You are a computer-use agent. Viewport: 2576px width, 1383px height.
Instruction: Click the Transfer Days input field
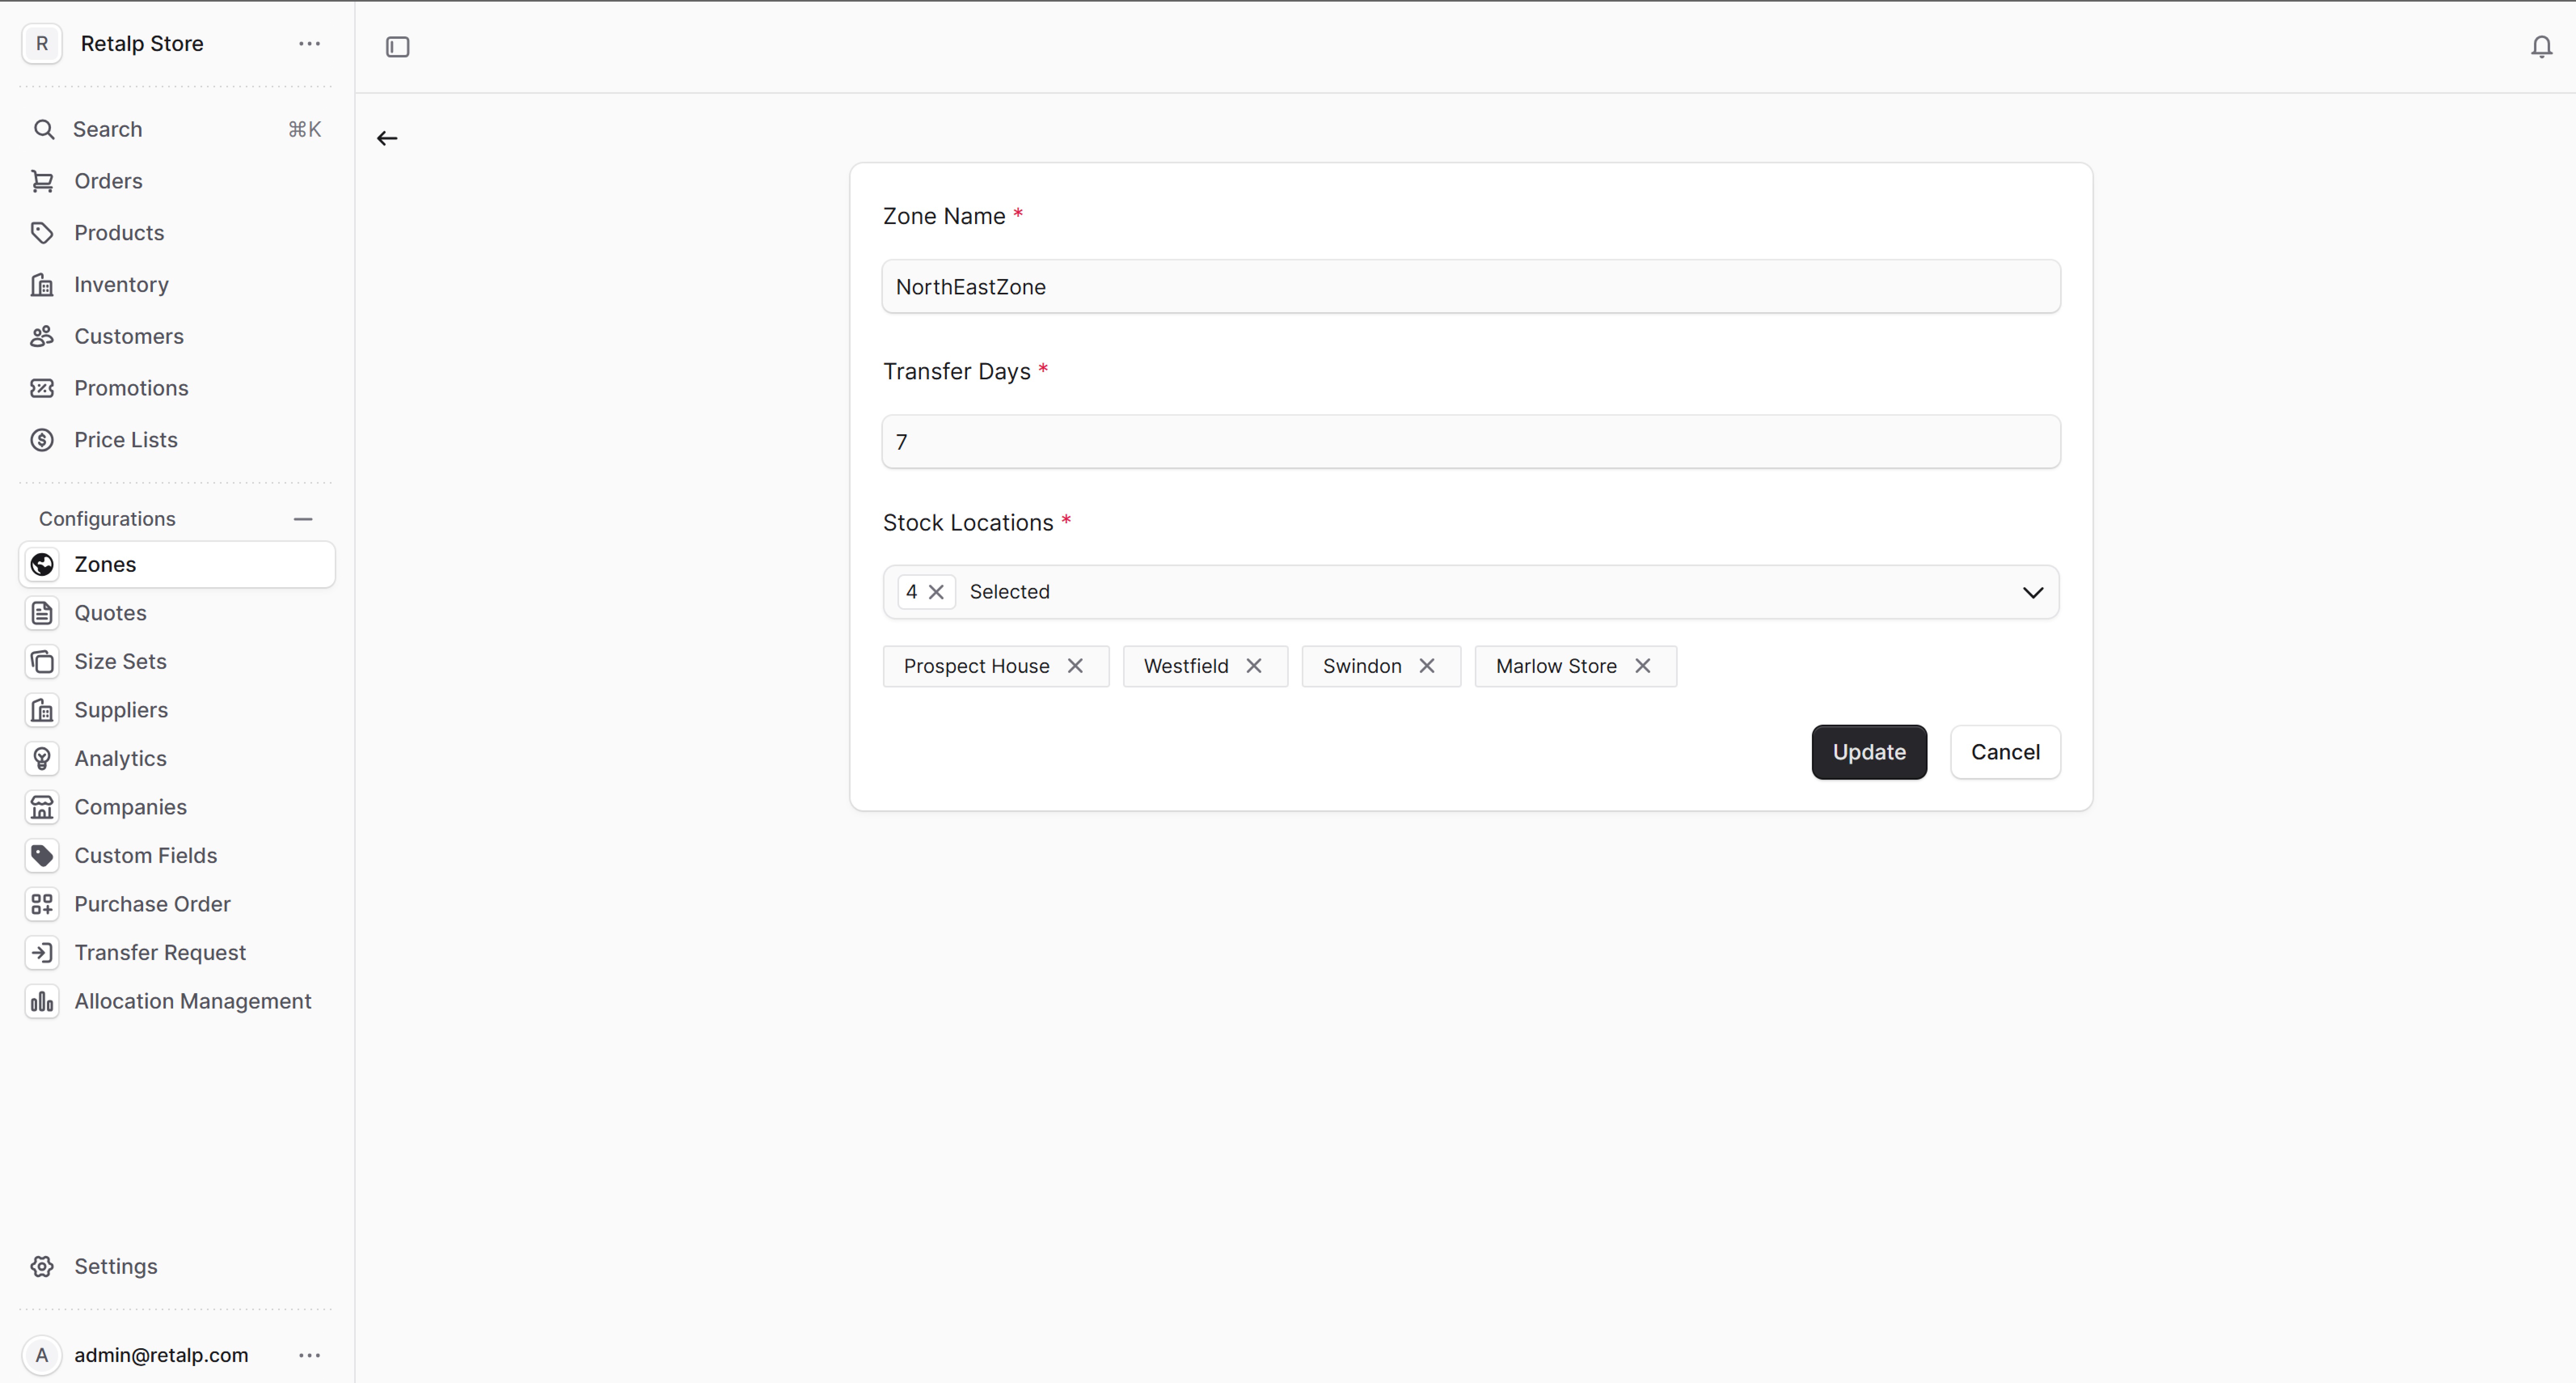pos(1471,442)
